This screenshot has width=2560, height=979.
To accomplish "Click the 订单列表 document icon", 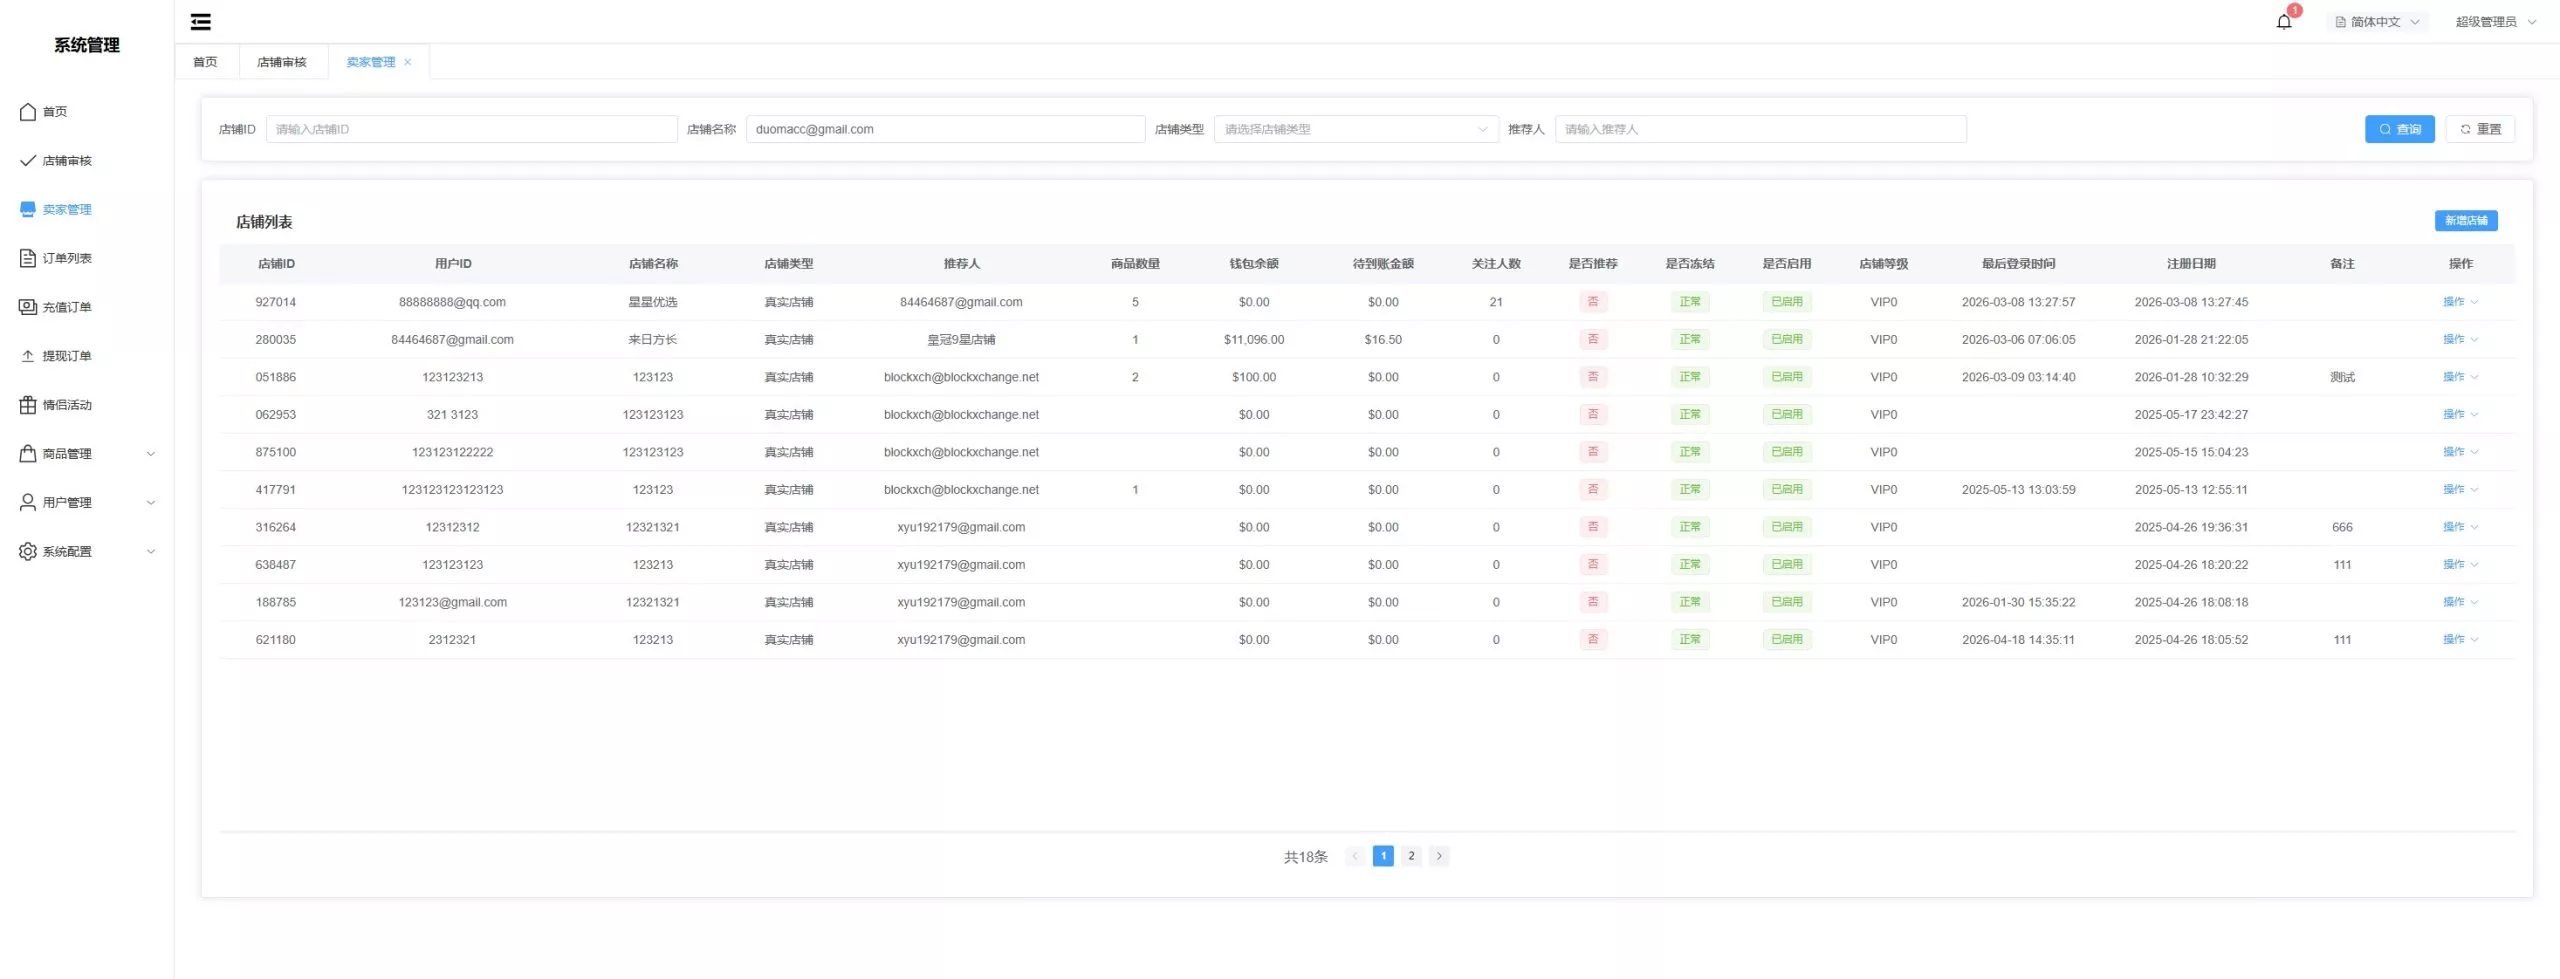I will coord(28,258).
